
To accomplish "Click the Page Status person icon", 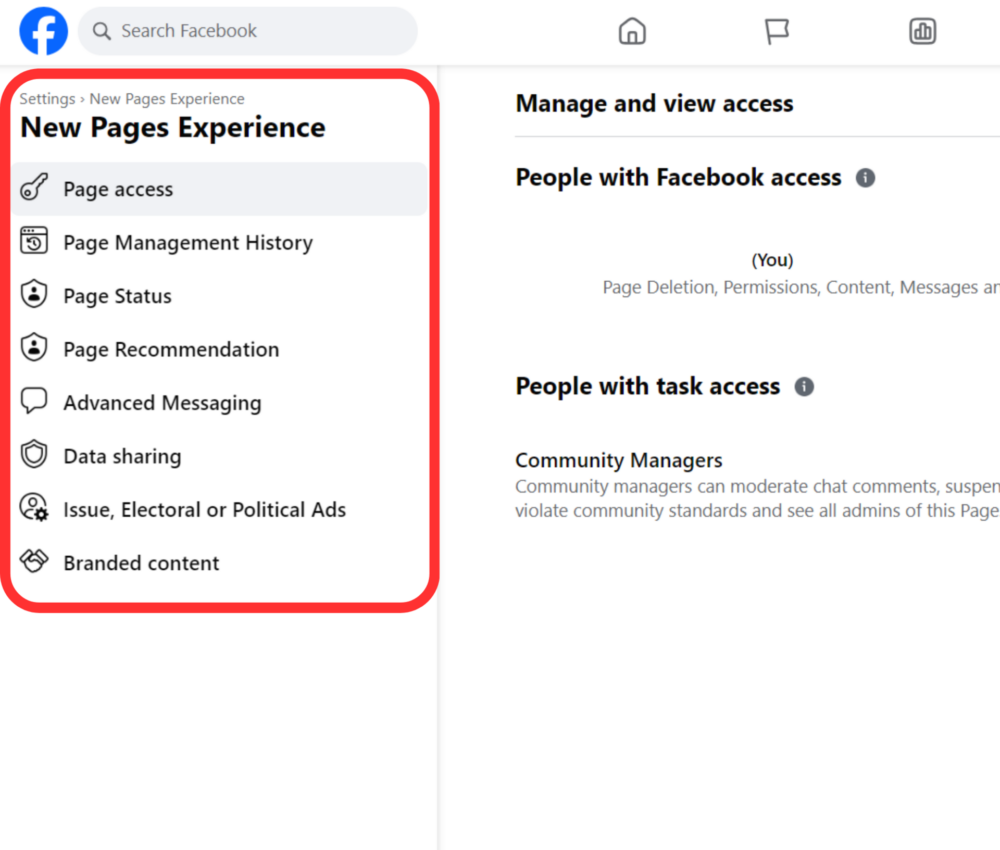I will coord(33,294).
